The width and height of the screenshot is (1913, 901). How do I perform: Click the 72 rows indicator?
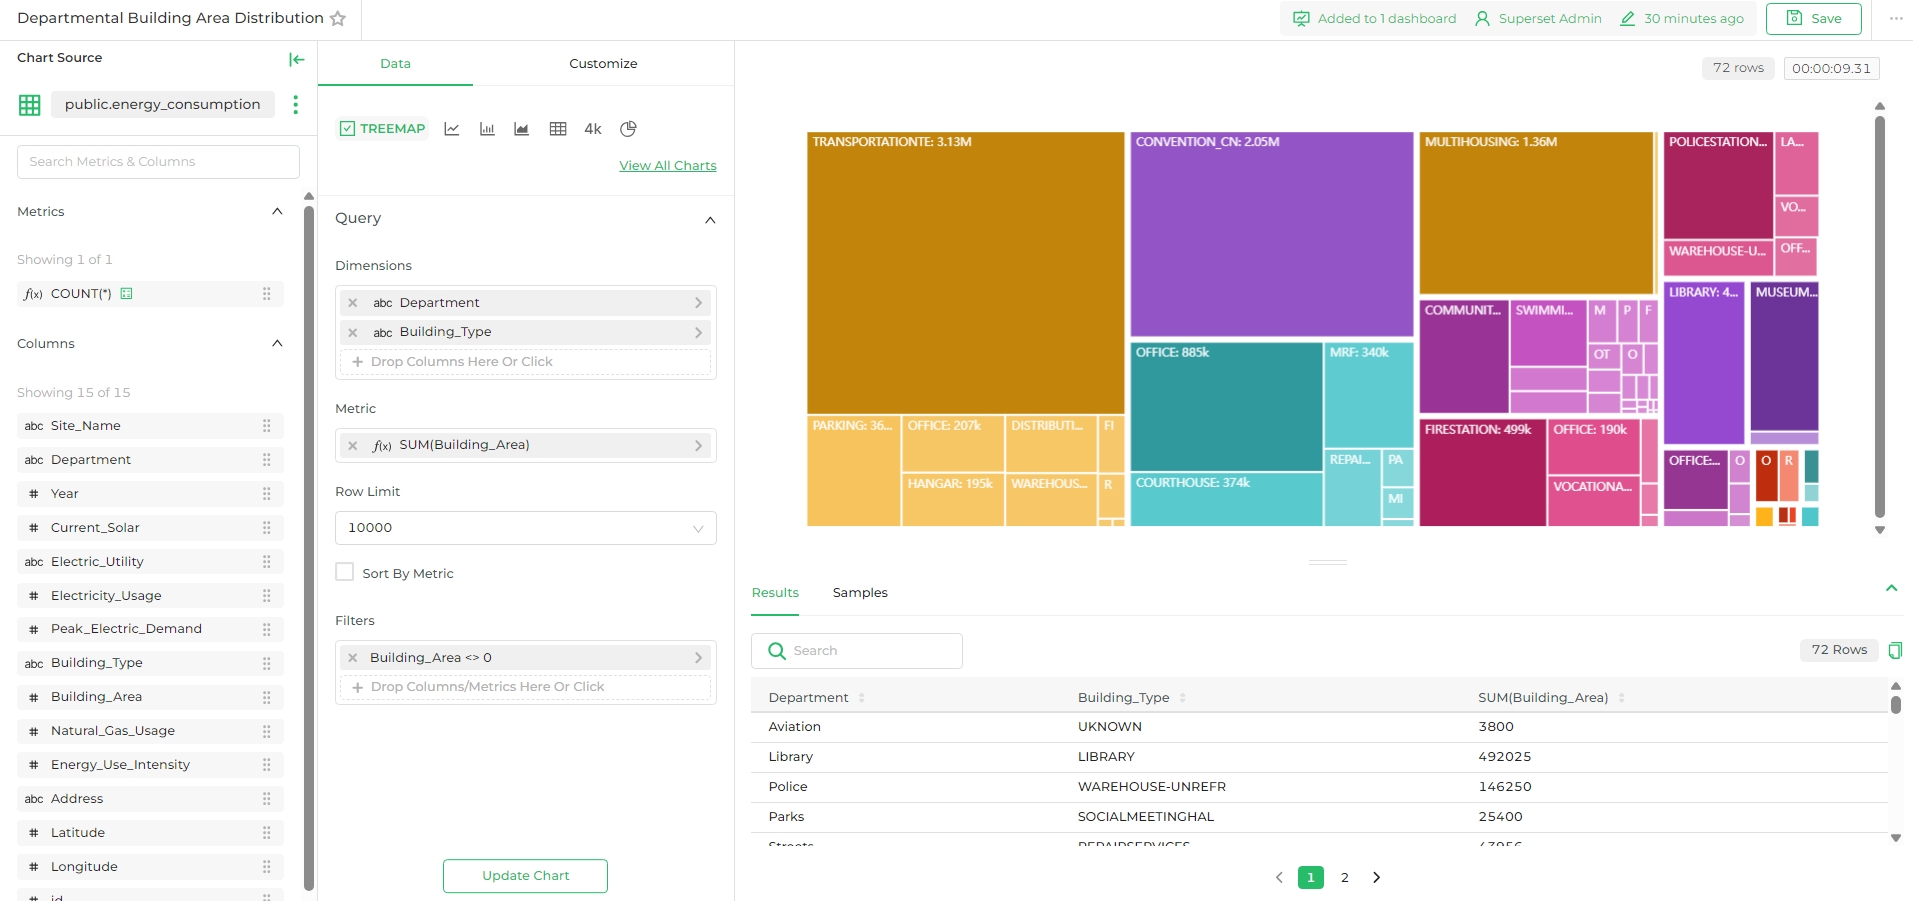click(x=1738, y=68)
